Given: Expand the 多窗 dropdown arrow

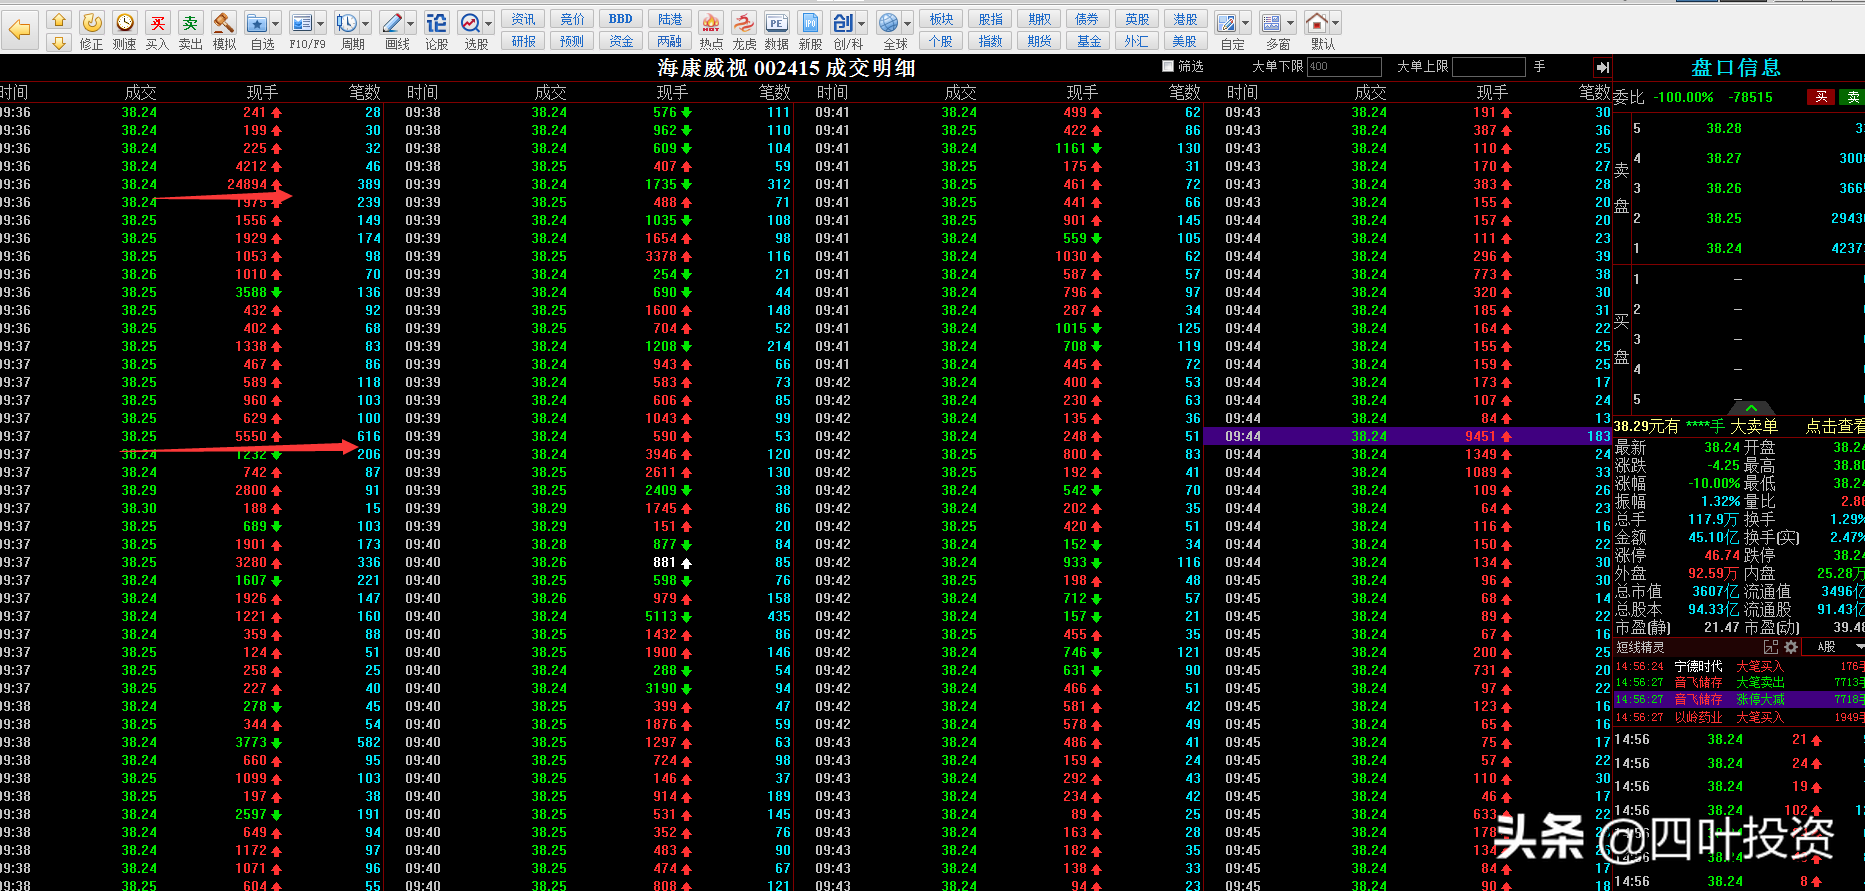Looking at the screenshot, I should pos(1291,23).
